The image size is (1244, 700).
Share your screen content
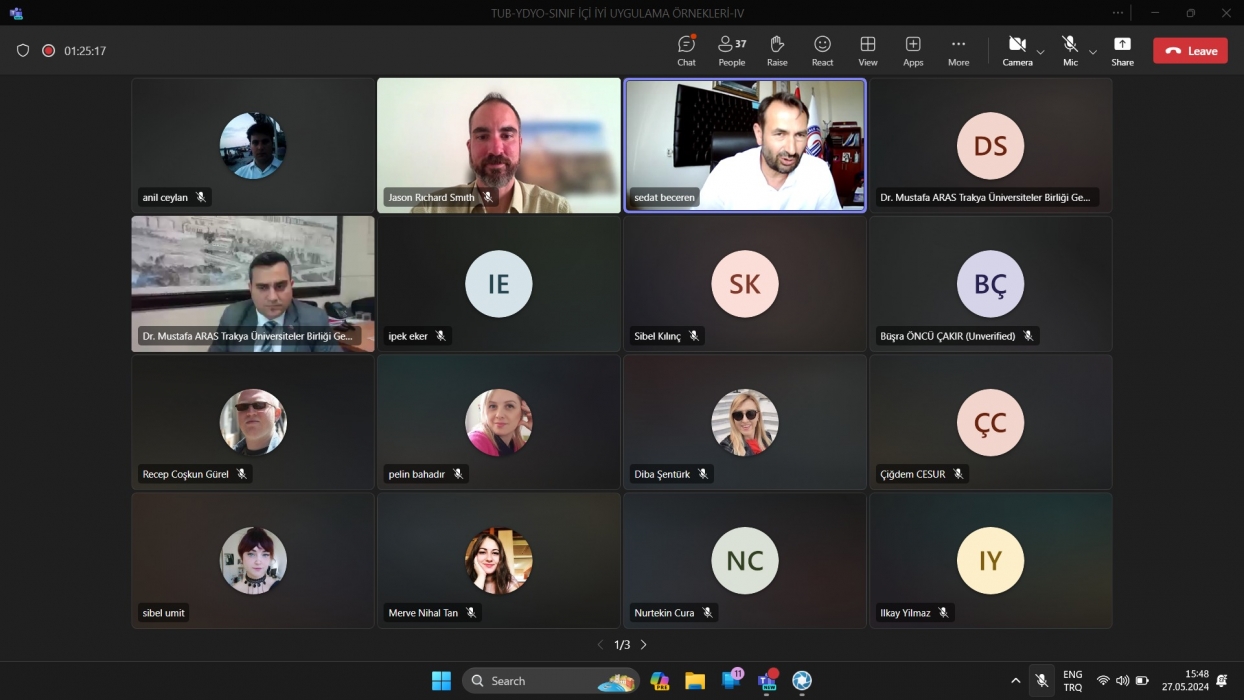1122,50
